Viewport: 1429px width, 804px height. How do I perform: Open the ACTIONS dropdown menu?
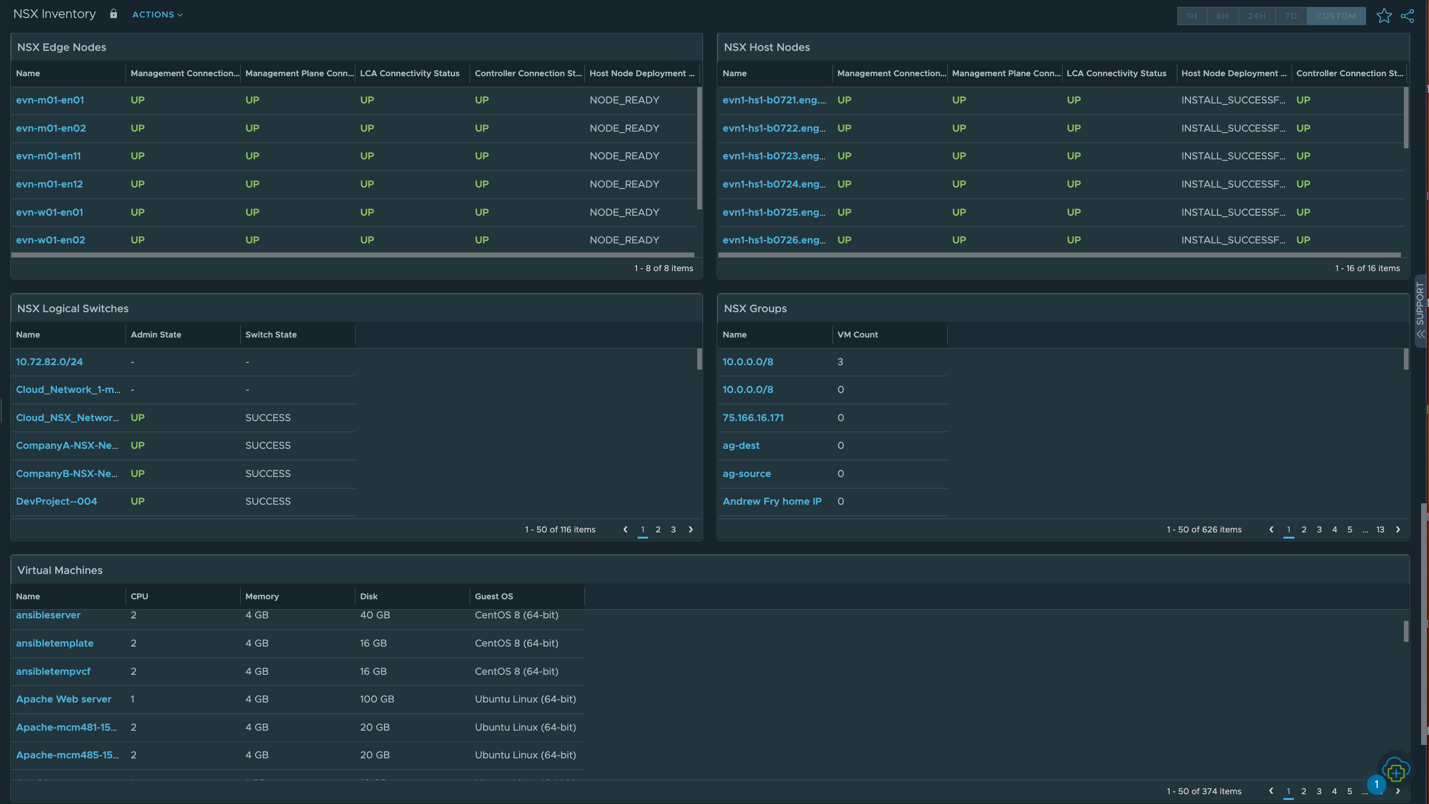157,15
